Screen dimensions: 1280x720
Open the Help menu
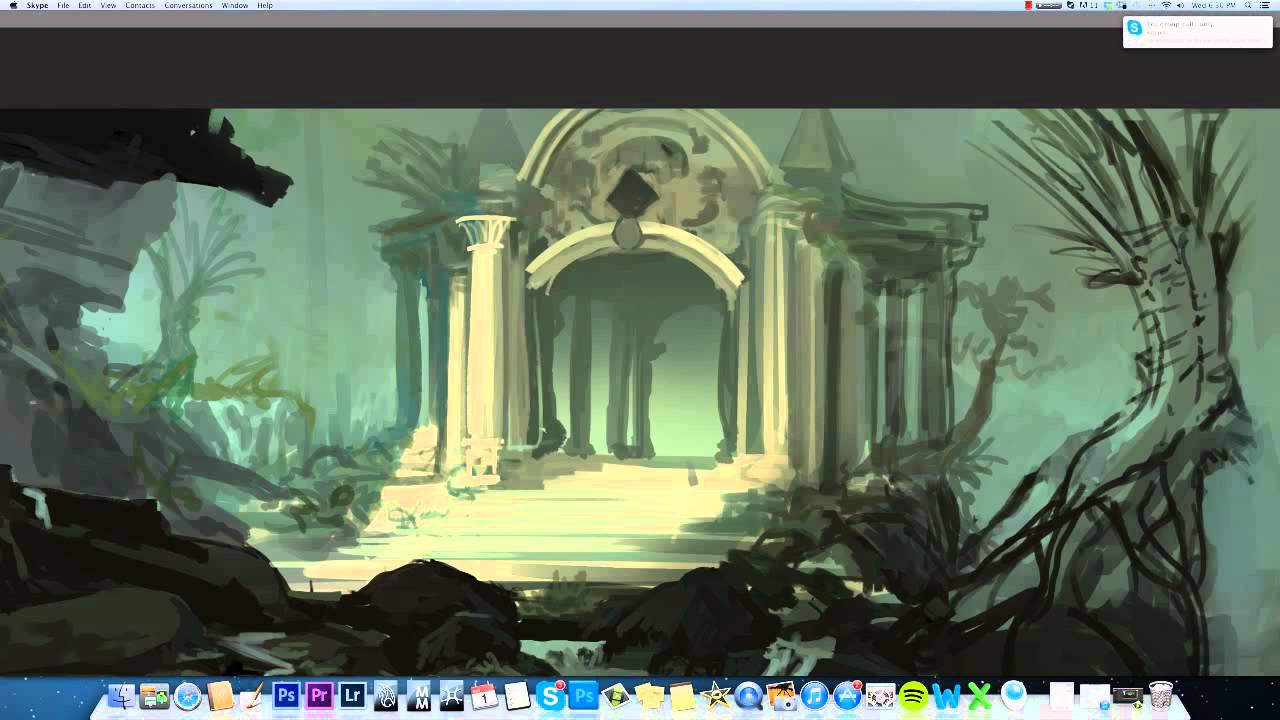pos(265,5)
